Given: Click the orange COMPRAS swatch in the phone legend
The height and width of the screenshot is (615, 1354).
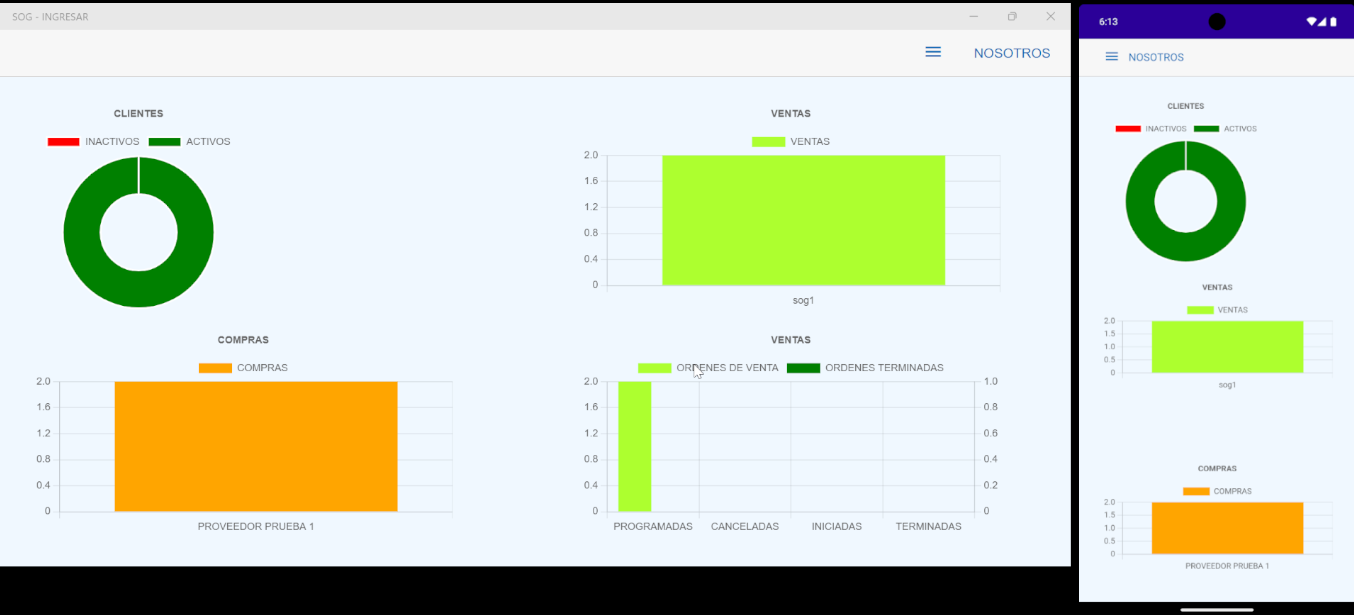Looking at the screenshot, I should [x=1196, y=491].
